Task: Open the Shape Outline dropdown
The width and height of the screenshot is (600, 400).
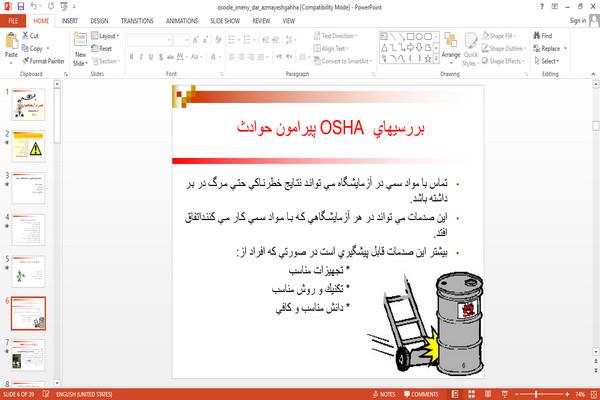Action: 504,48
